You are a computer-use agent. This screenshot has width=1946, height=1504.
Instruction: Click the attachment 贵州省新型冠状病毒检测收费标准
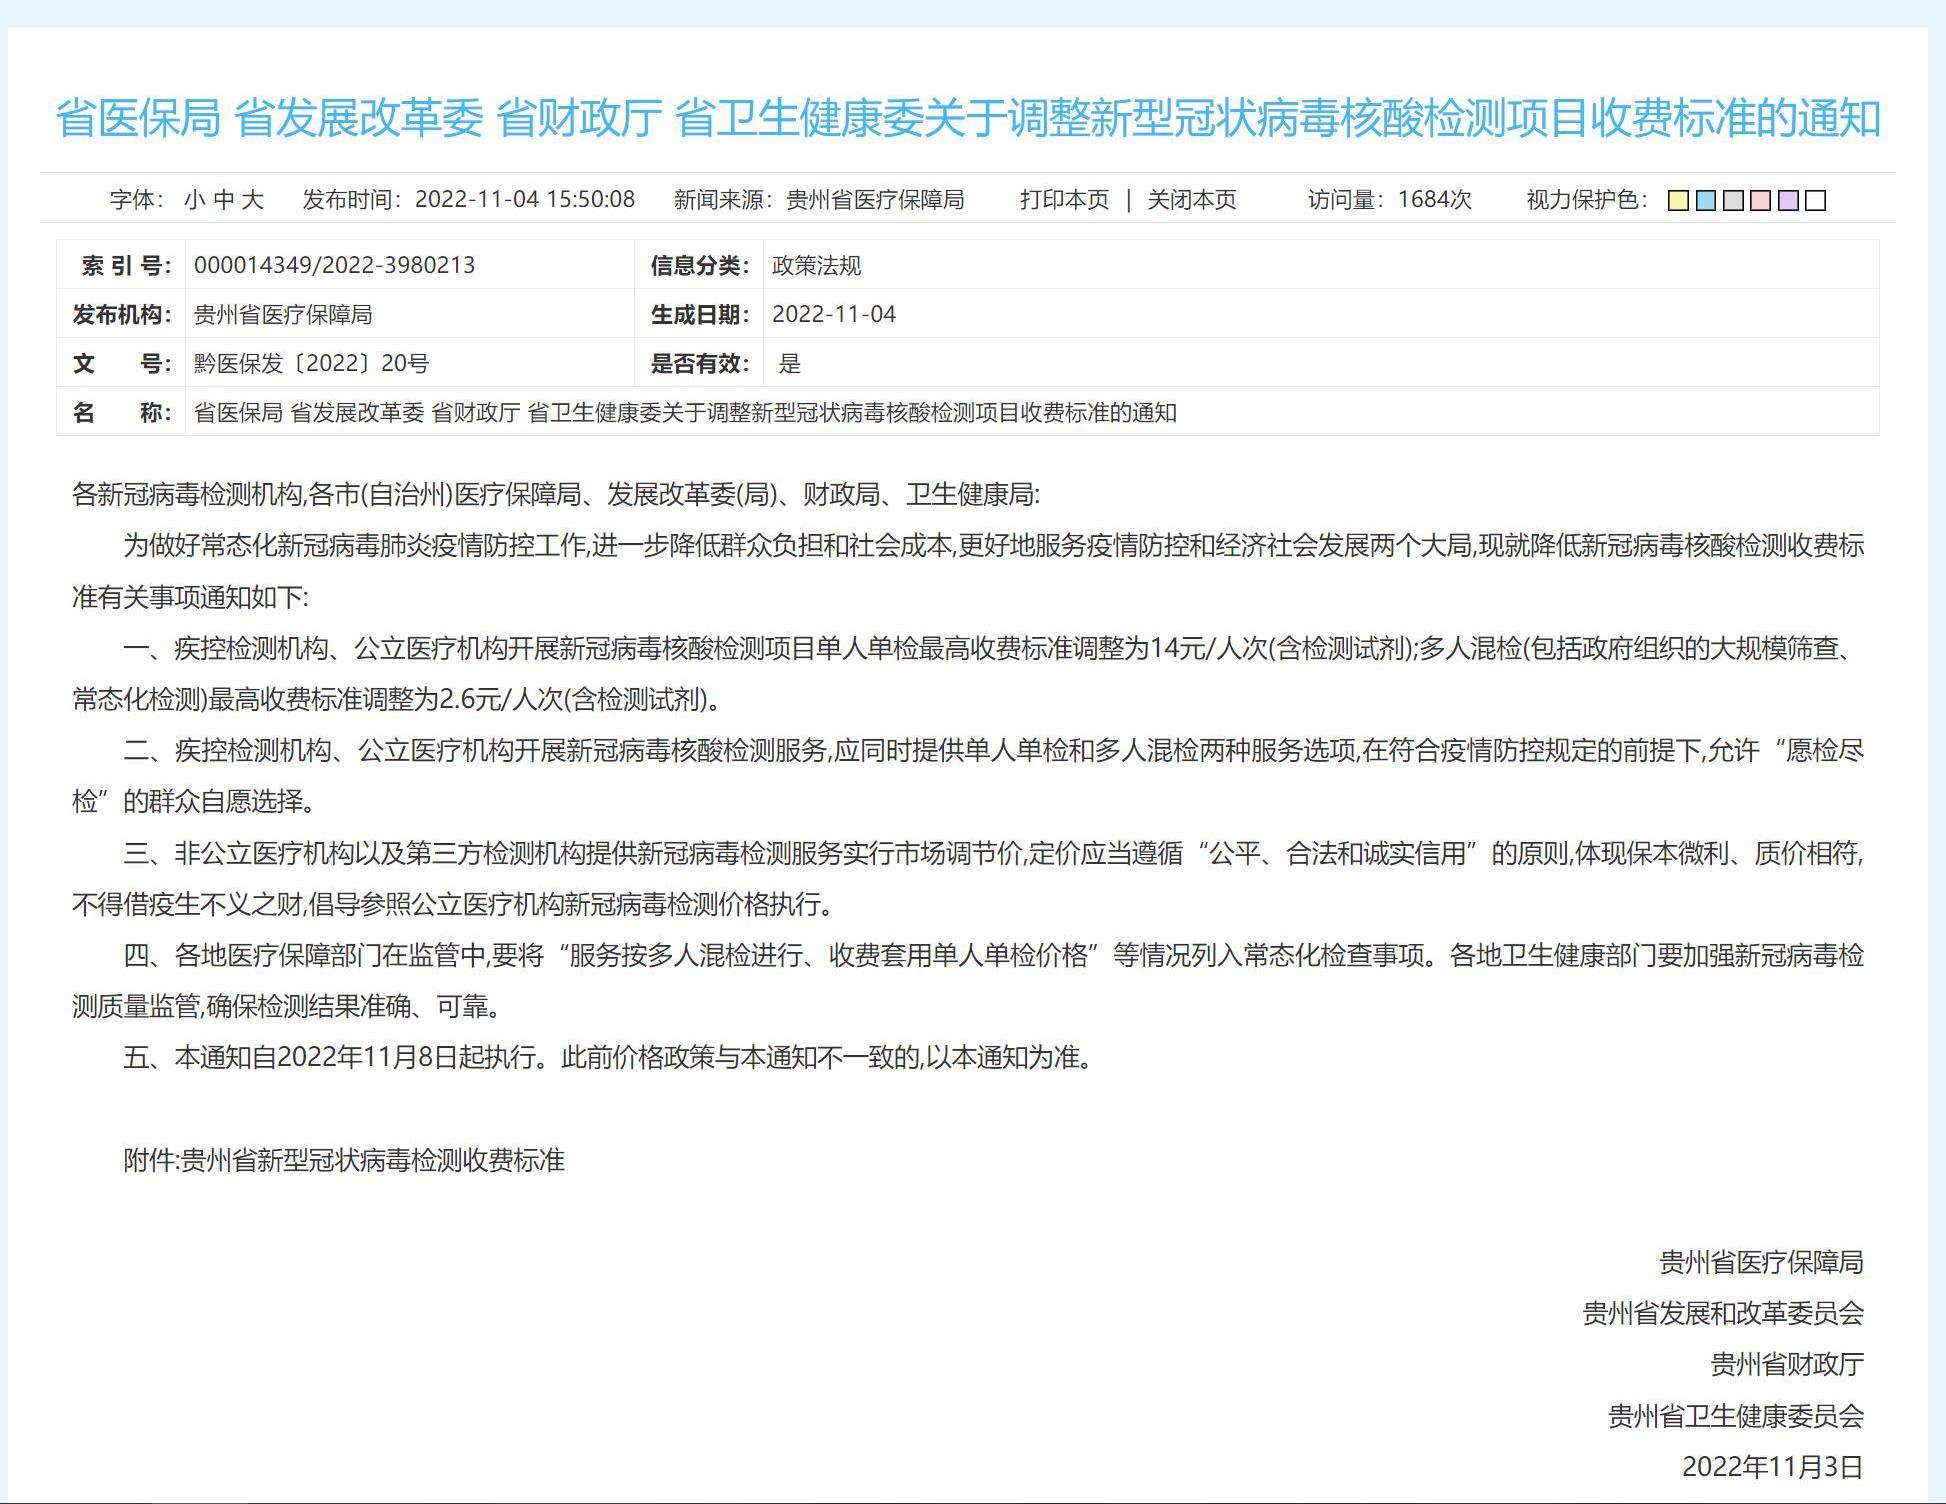tap(372, 1160)
